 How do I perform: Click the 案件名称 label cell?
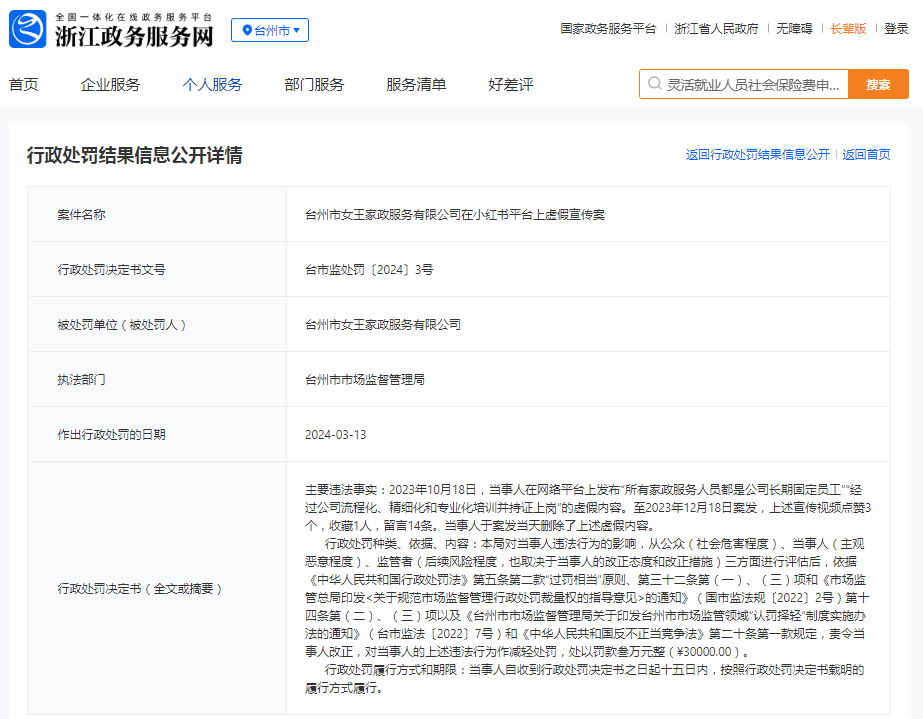[157, 214]
